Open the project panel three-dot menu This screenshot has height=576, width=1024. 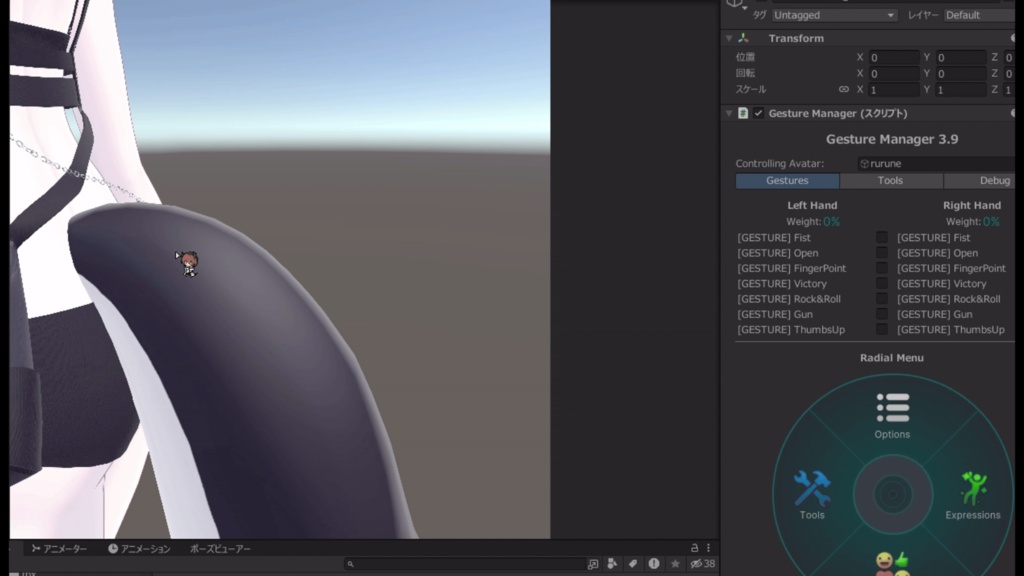coord(709,548)
